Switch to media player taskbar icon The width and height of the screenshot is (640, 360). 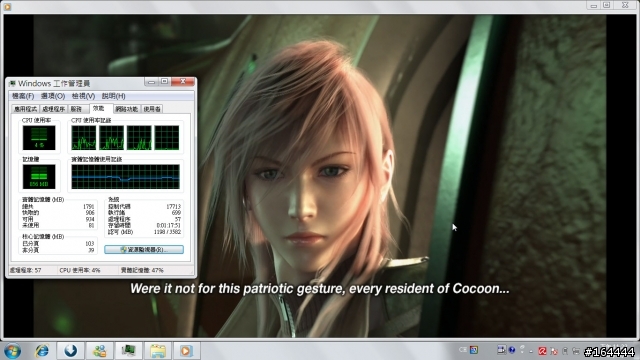186,351
